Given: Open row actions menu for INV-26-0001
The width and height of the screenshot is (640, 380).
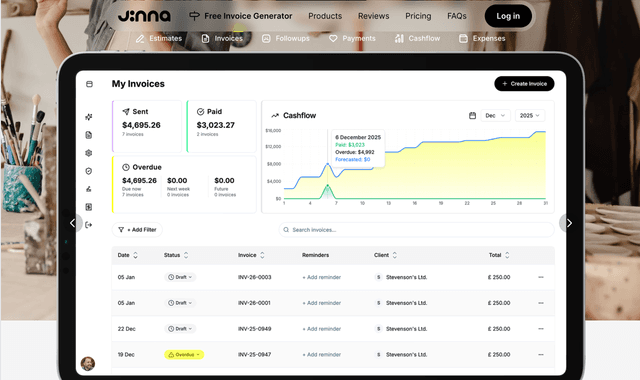Looking at the screenshot, I should click(x=541, y=303).
